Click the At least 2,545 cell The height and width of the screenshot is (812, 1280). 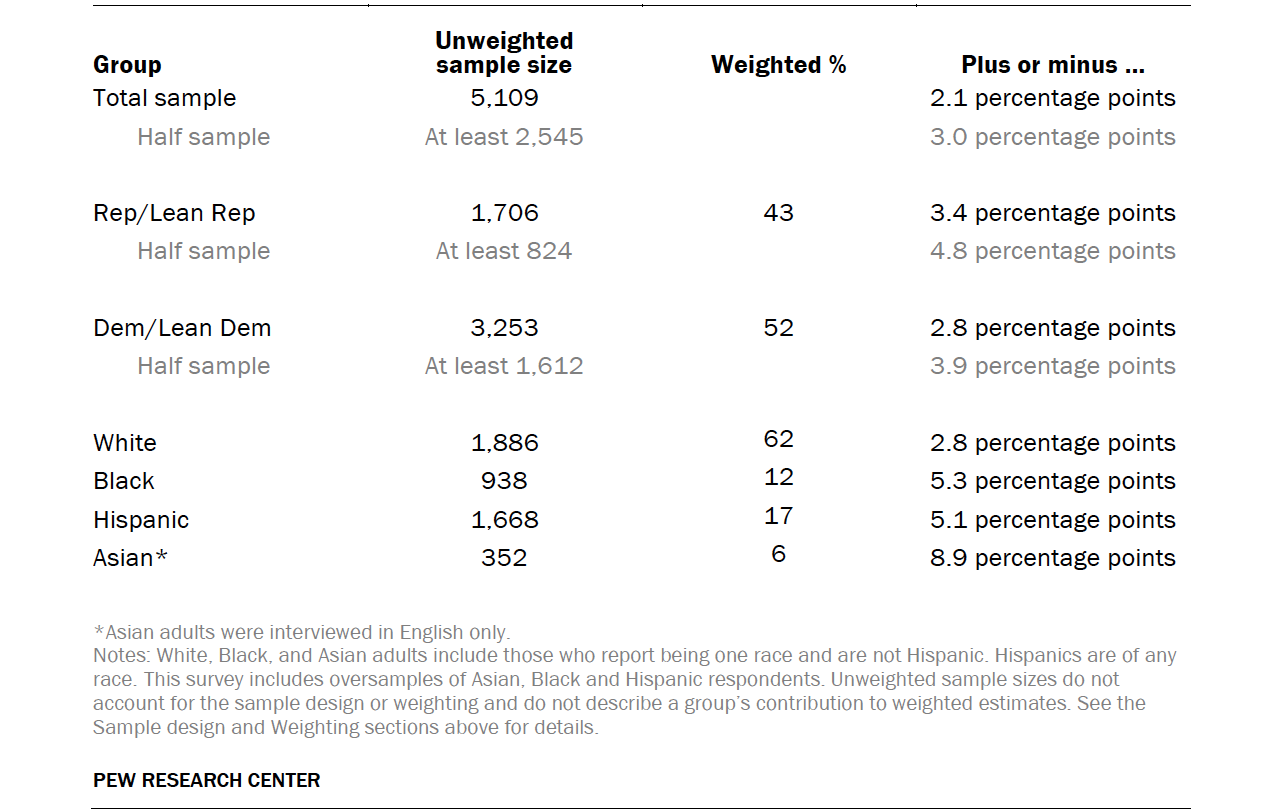point(504,137)
